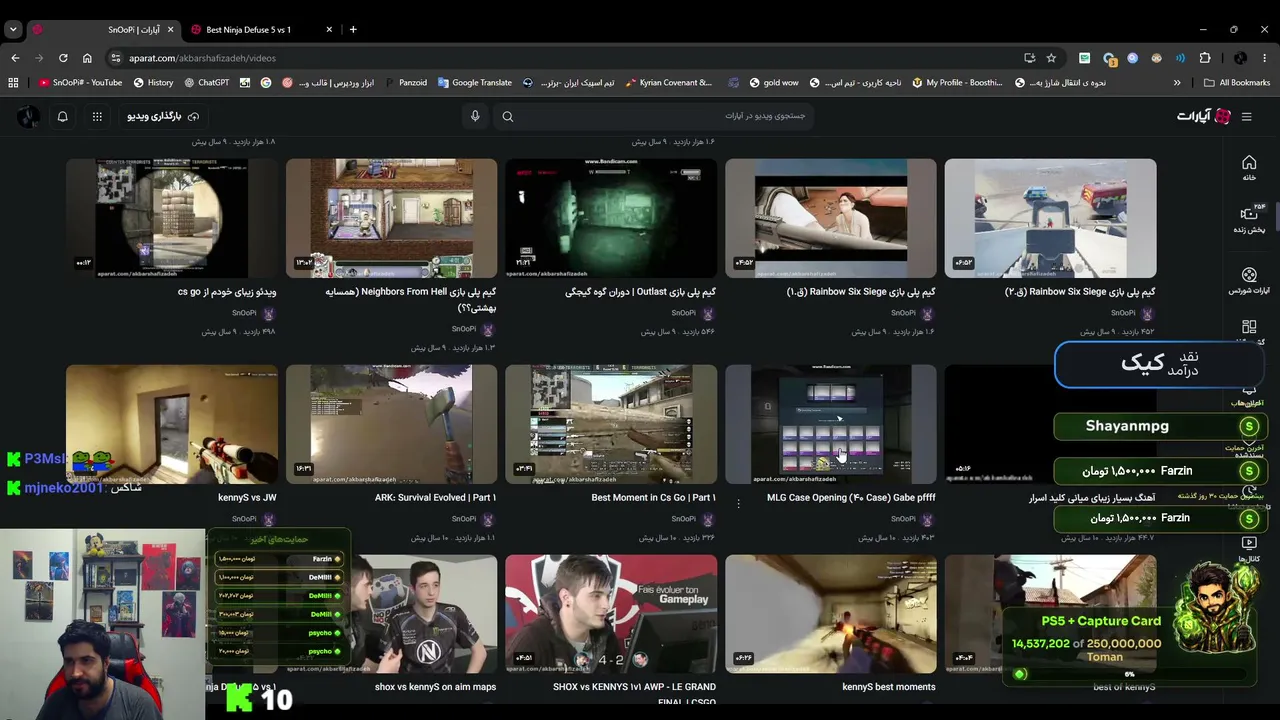
Task: Play the kennyS best moments thumbnail
Action: click(831, 614)
